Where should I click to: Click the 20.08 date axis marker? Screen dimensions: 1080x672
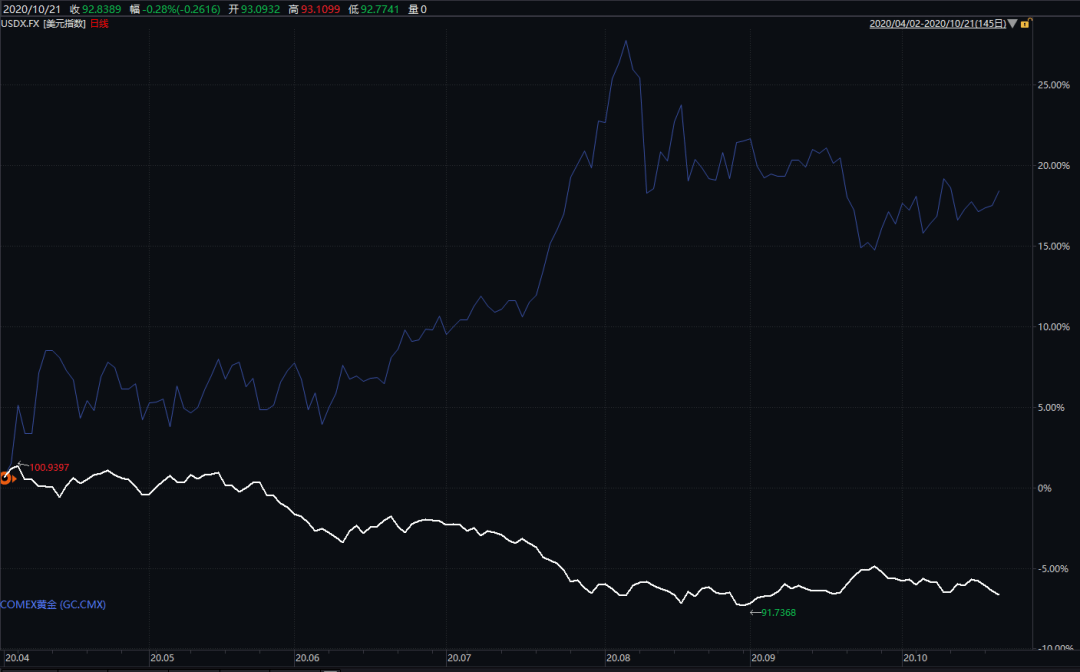618,658
